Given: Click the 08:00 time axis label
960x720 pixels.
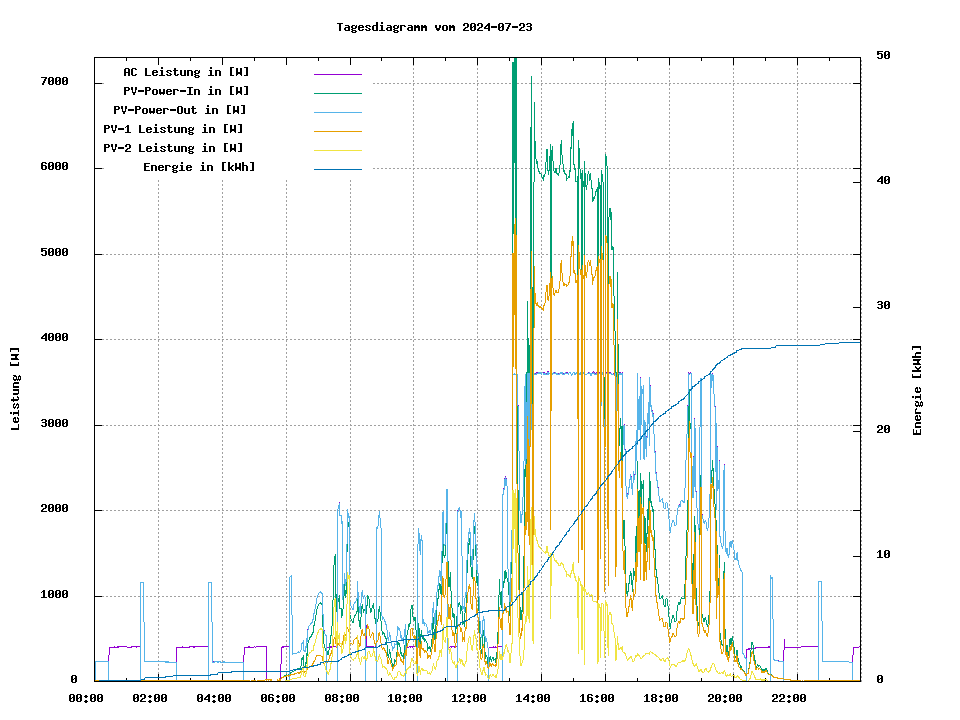Looking at the screenshot, I should coord(342,698).
